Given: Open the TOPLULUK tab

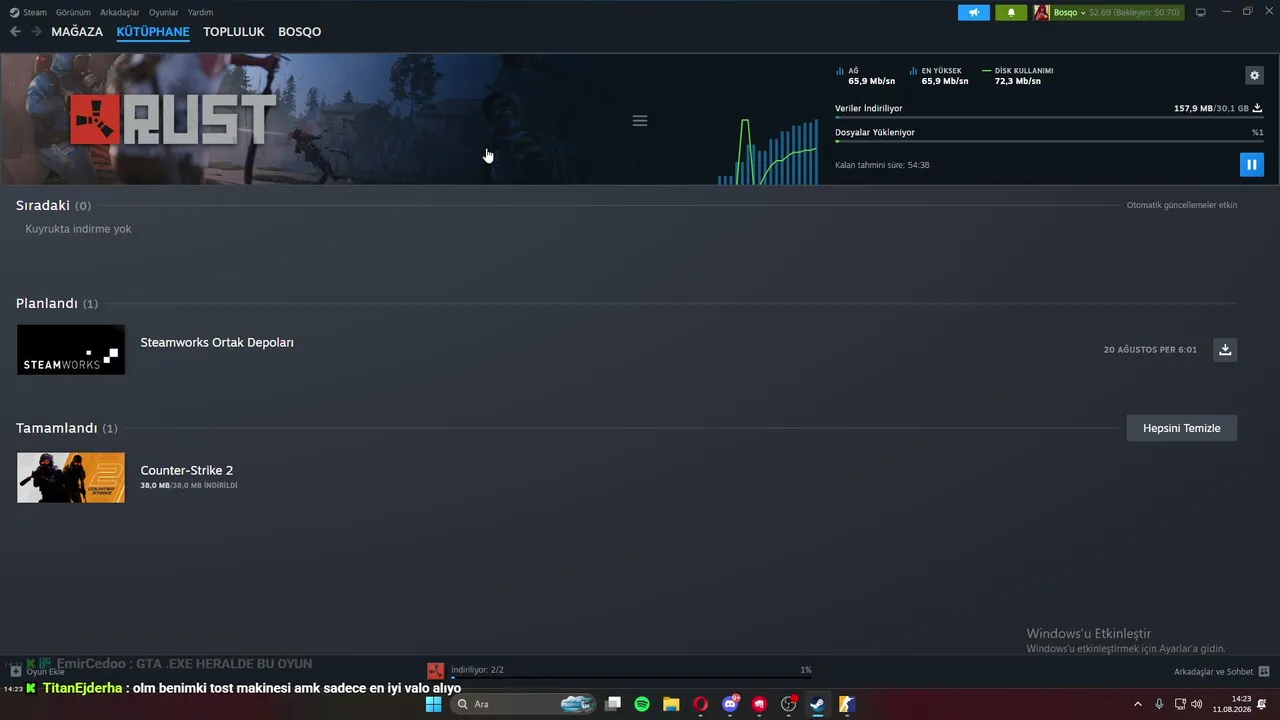Looking at the screenshot, I should coord(234,32).
